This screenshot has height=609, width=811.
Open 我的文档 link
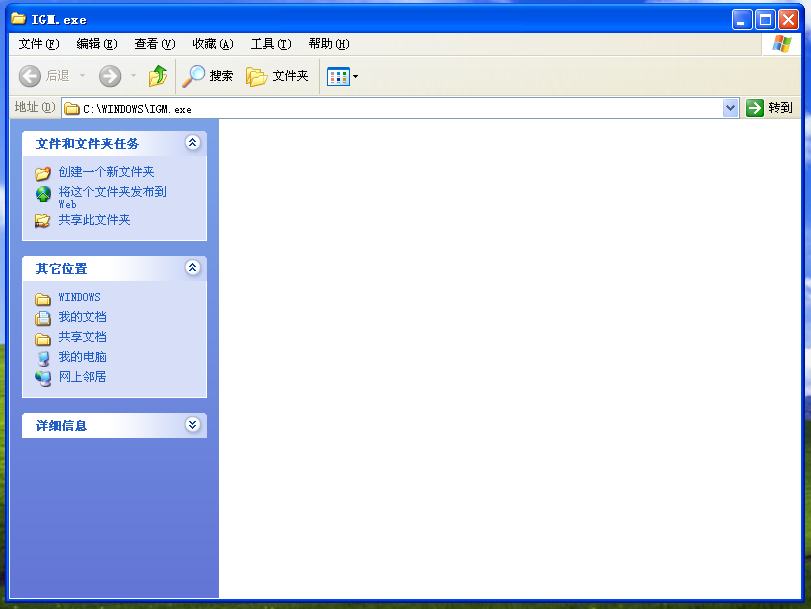coord(82,317)
